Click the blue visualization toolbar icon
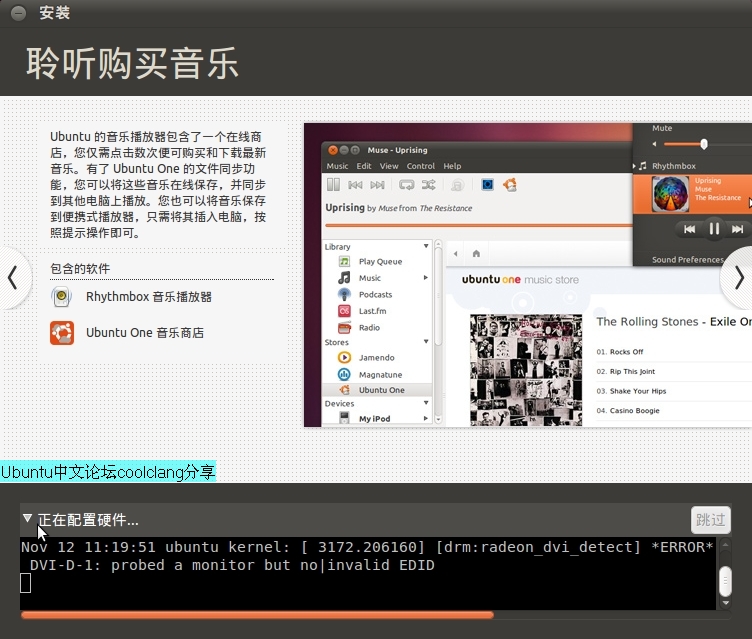The image size is (752, 639). click(x=487, y=185)
